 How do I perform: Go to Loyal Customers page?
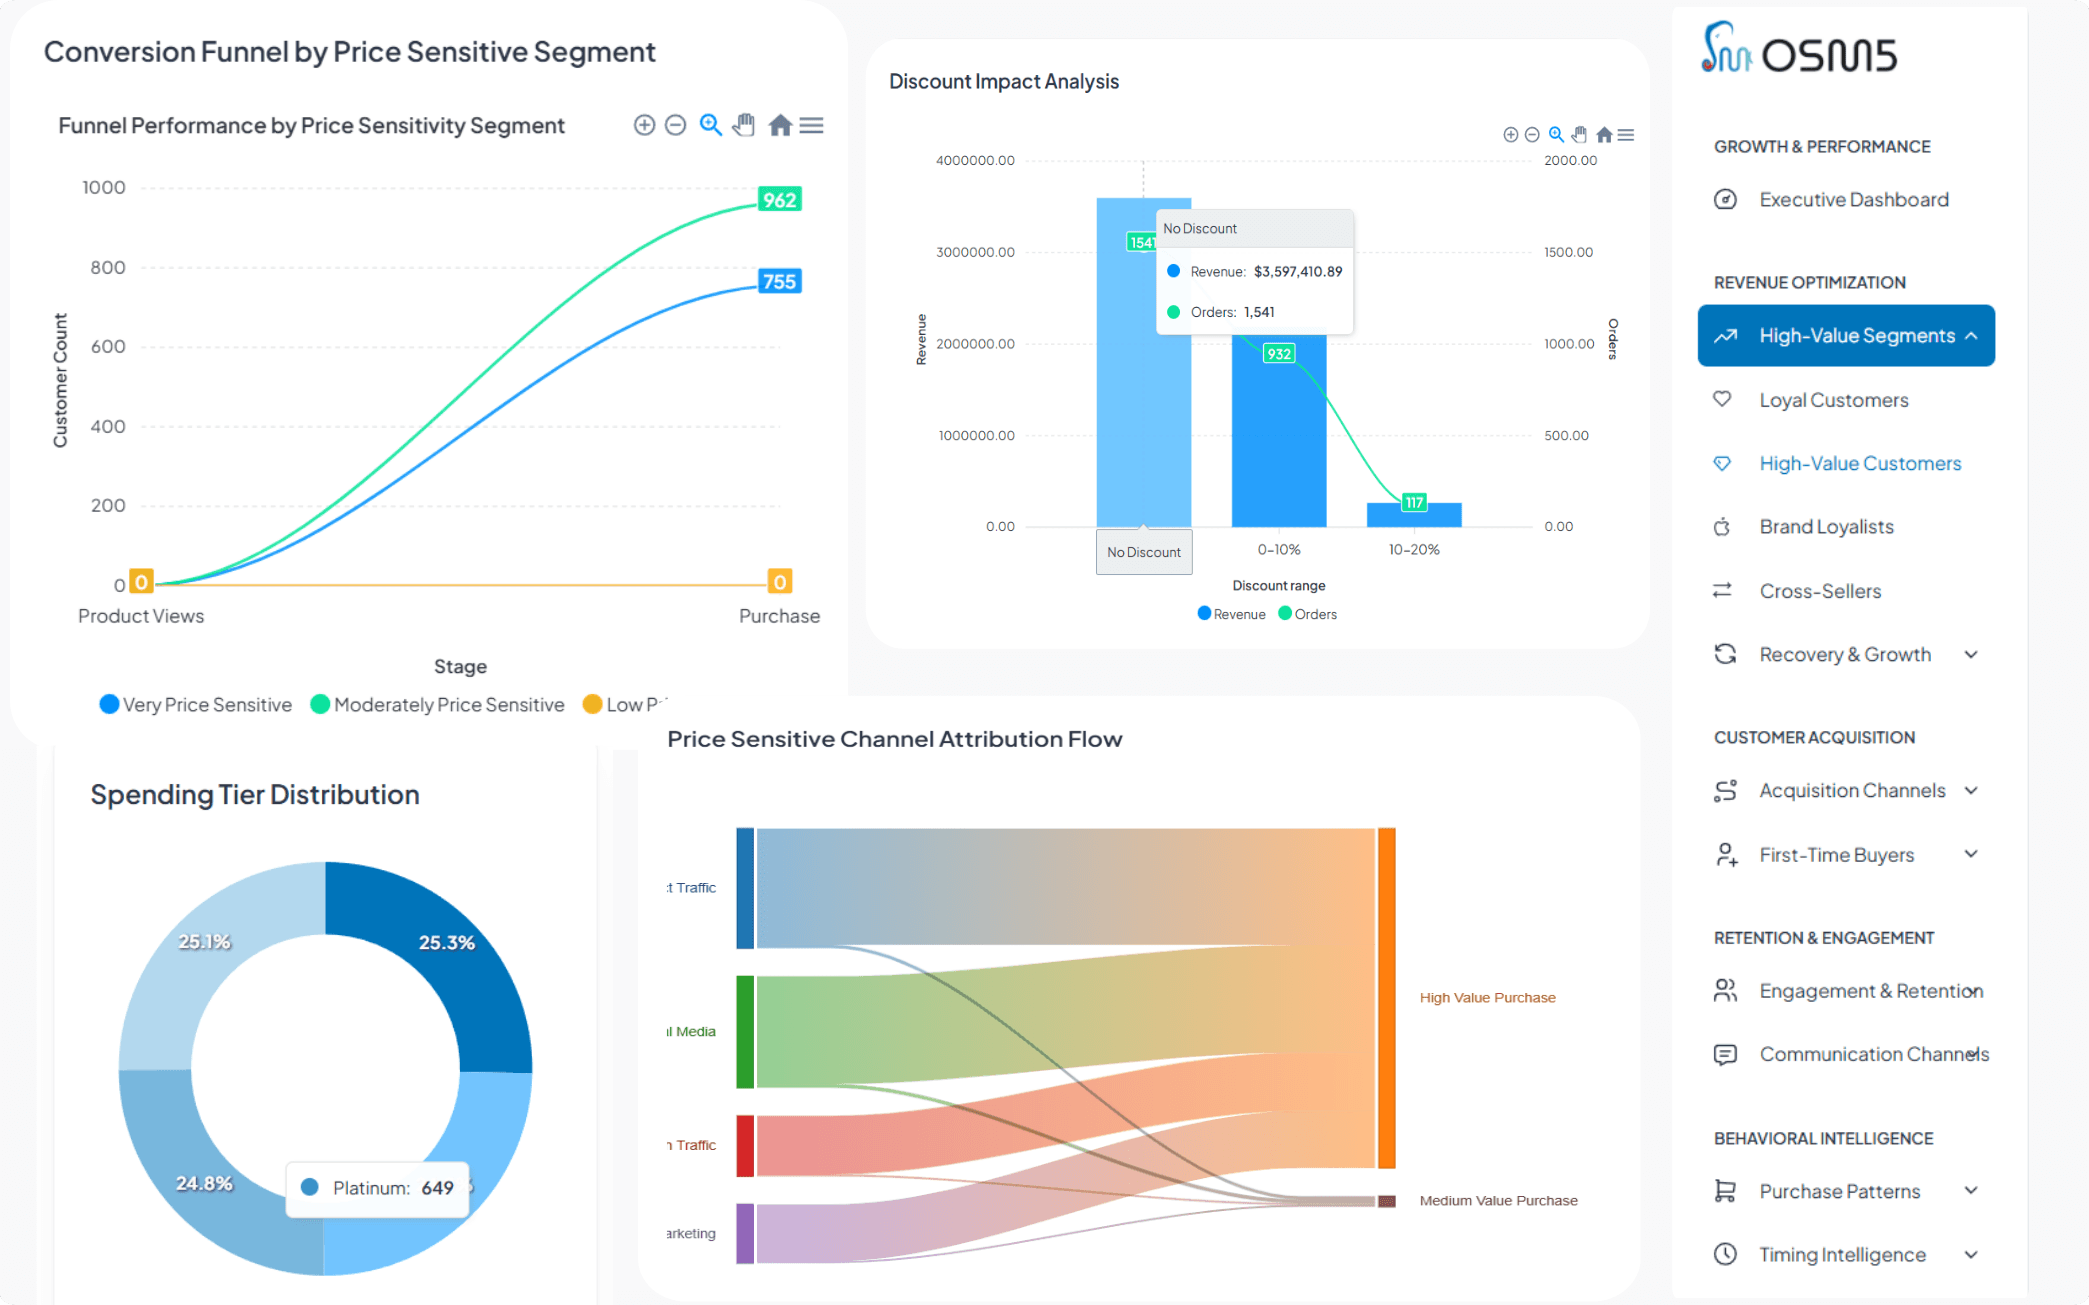(x=1833, y=400)
